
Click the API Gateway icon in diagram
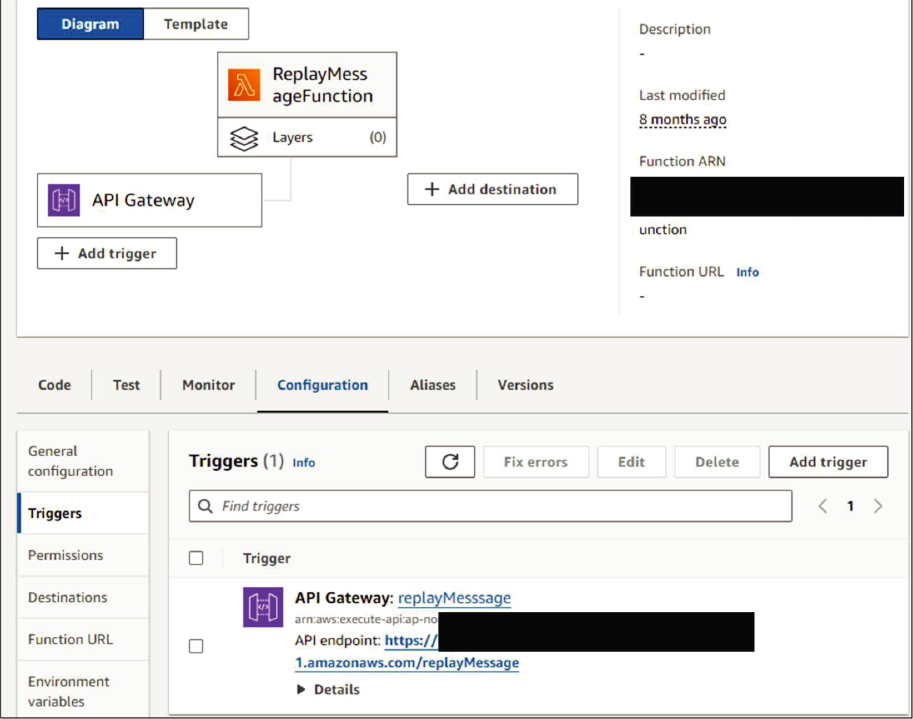click(64, 200)
